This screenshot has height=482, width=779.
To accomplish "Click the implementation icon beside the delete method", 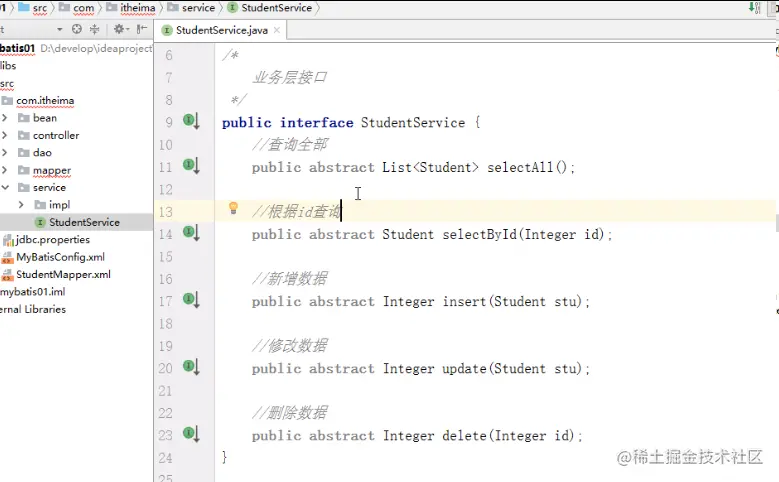I will 190,433.
